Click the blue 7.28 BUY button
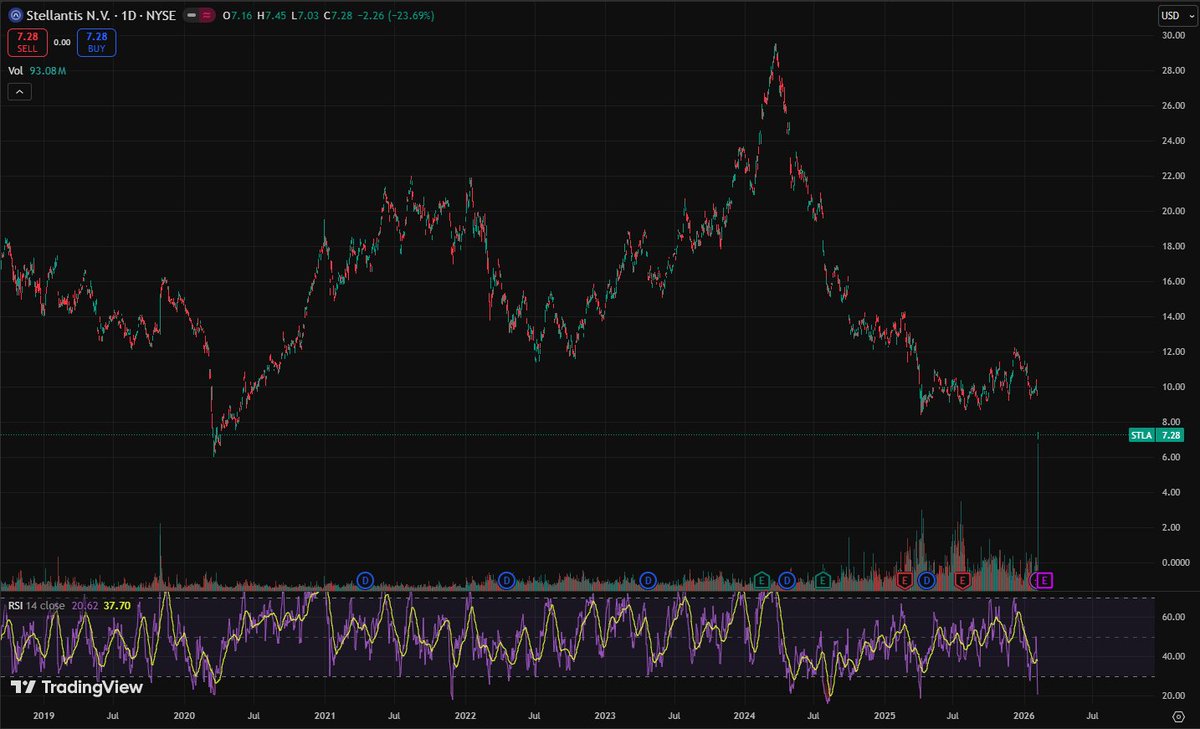Image resolution: width=1200 pixels, height=729 pixels. (x=99, y=42)
